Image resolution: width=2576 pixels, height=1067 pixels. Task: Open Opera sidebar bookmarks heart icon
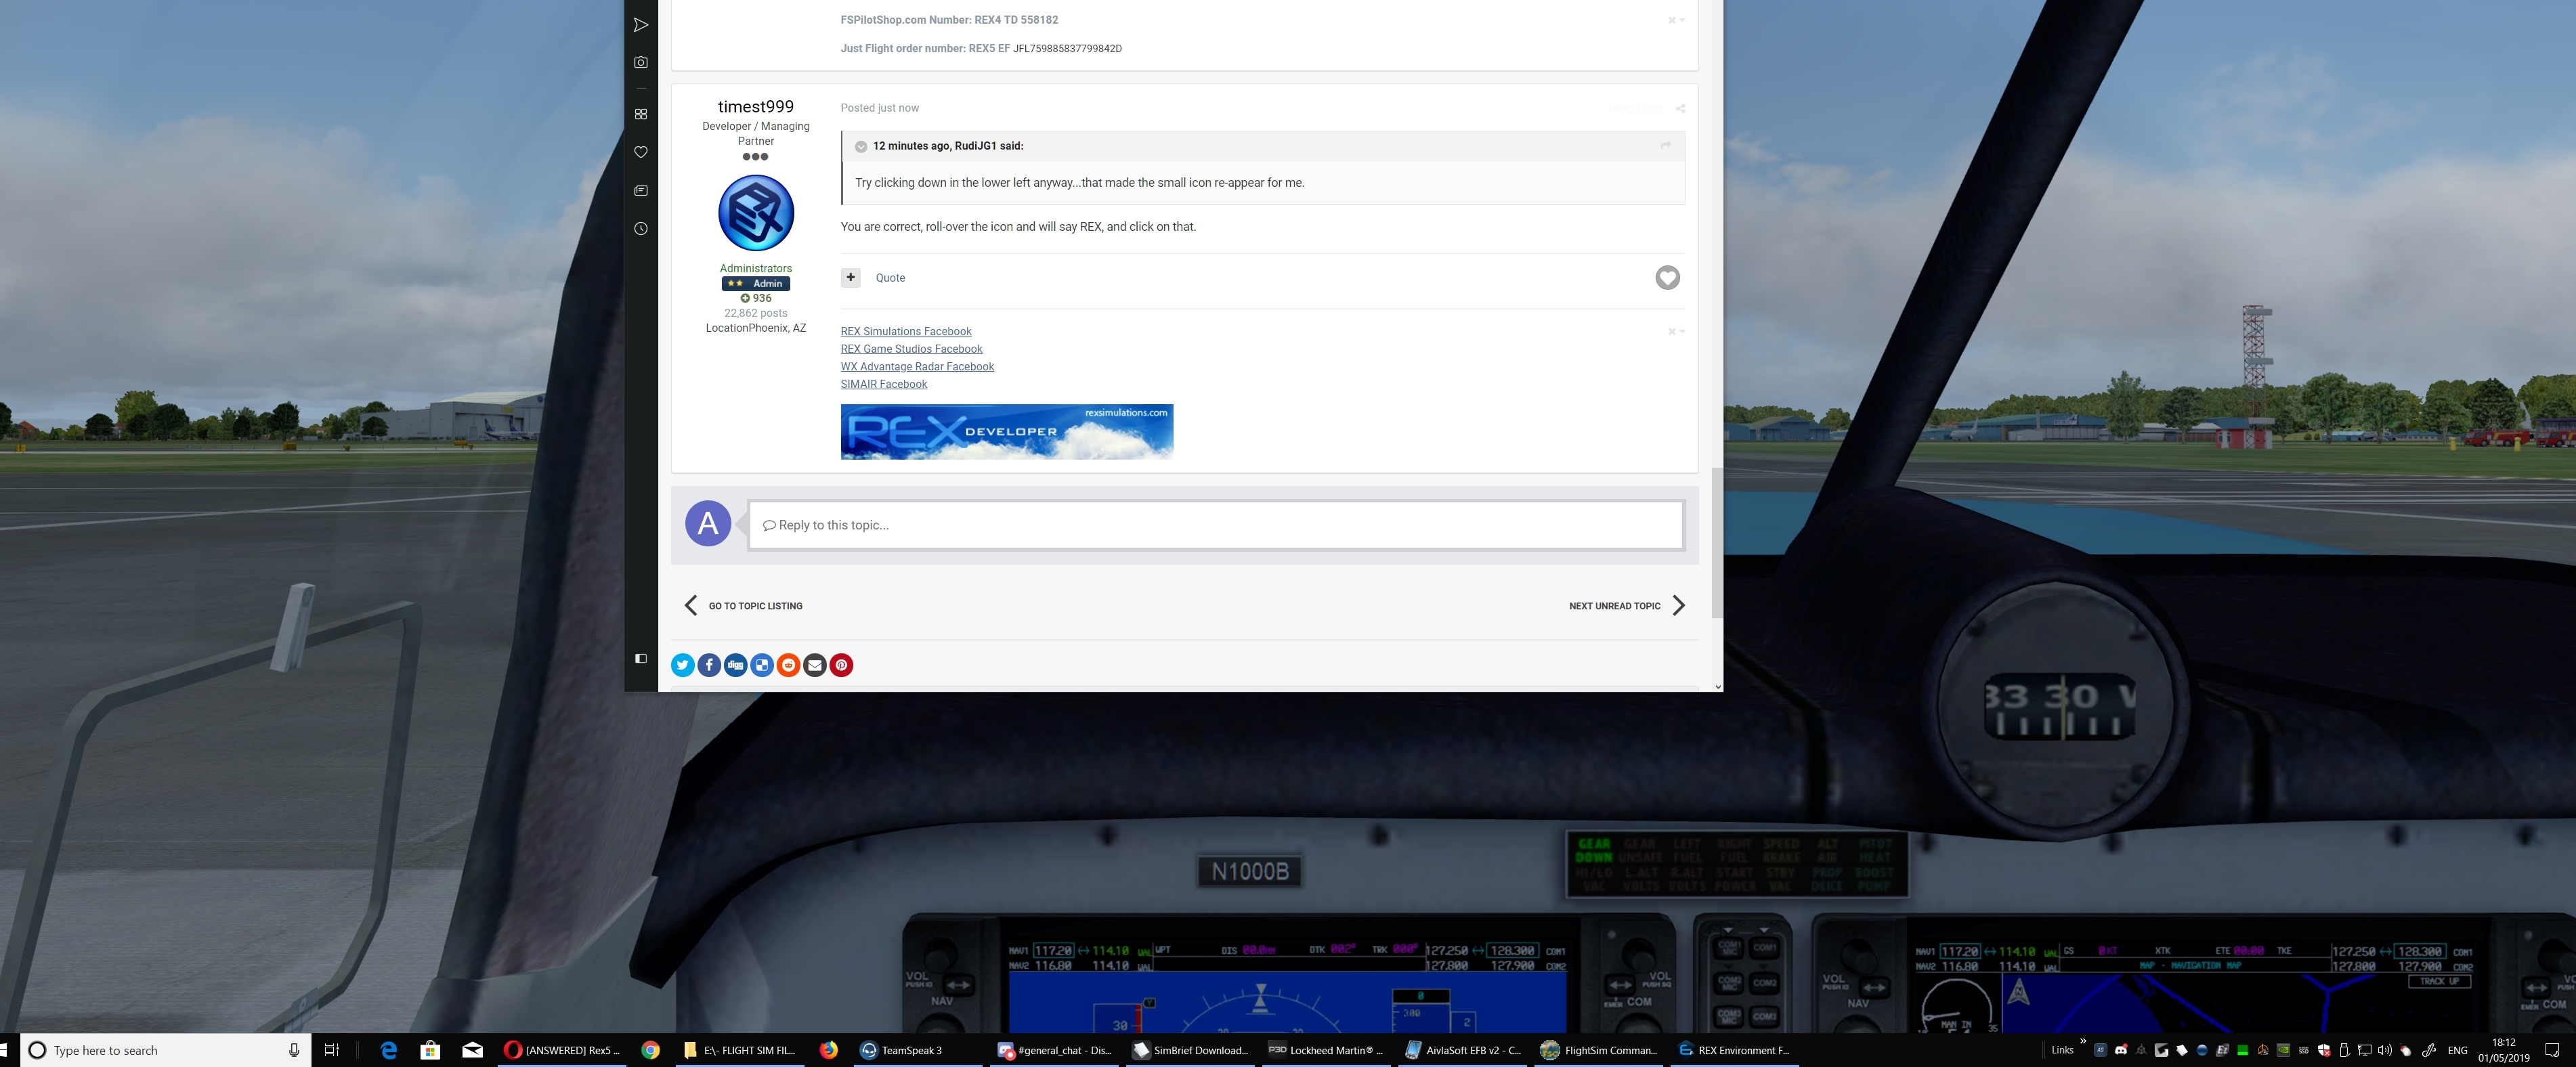[641, 152]
